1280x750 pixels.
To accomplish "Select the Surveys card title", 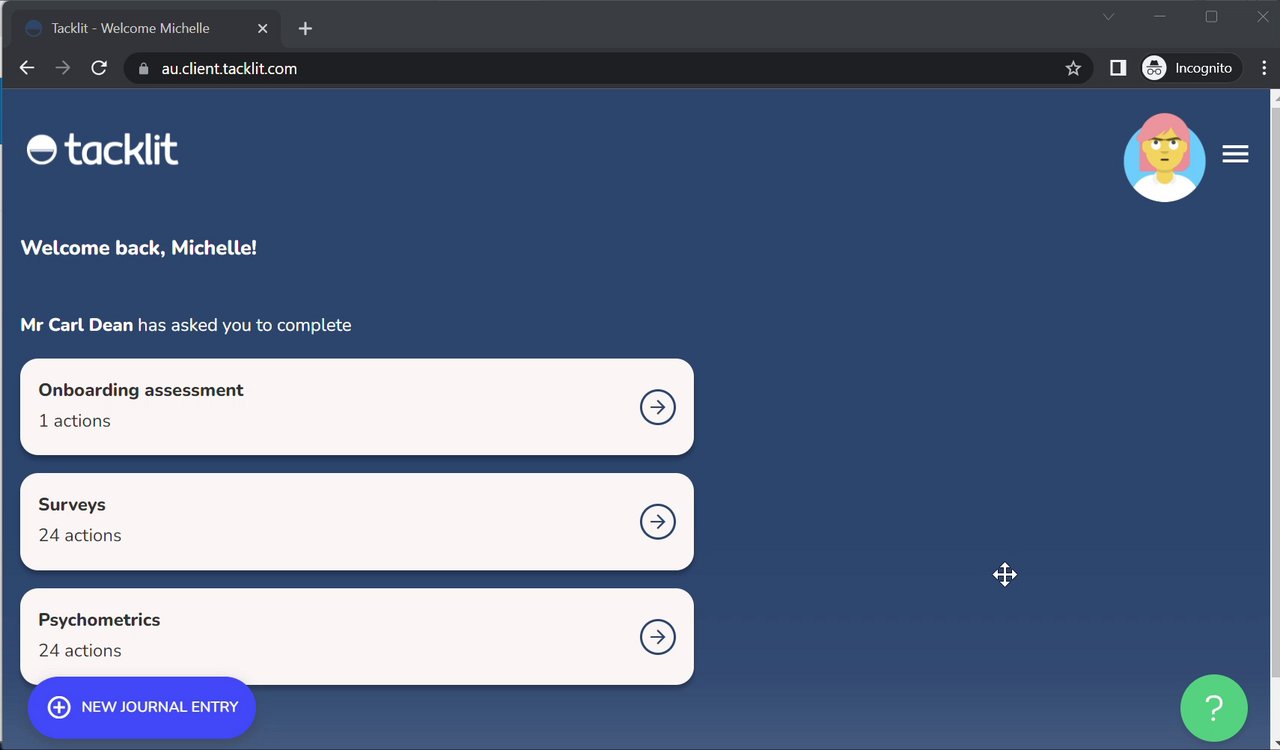I will 72,505.
